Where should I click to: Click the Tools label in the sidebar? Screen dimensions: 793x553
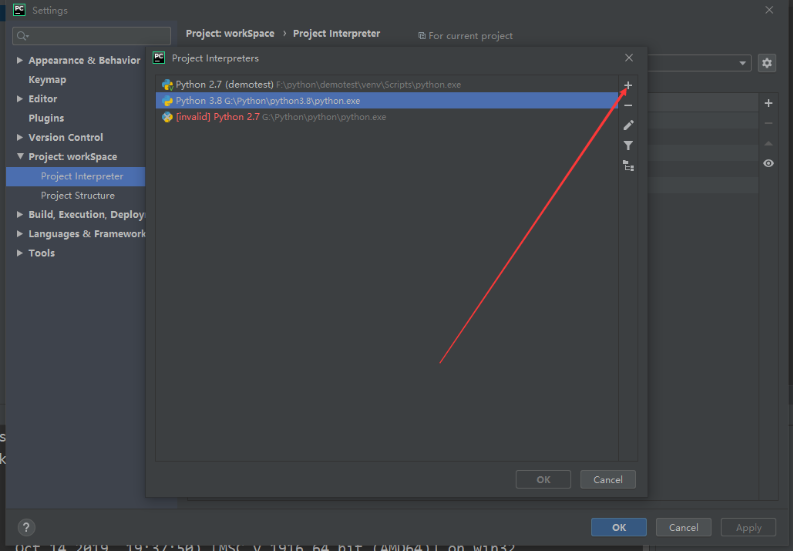tap(41, 253)
